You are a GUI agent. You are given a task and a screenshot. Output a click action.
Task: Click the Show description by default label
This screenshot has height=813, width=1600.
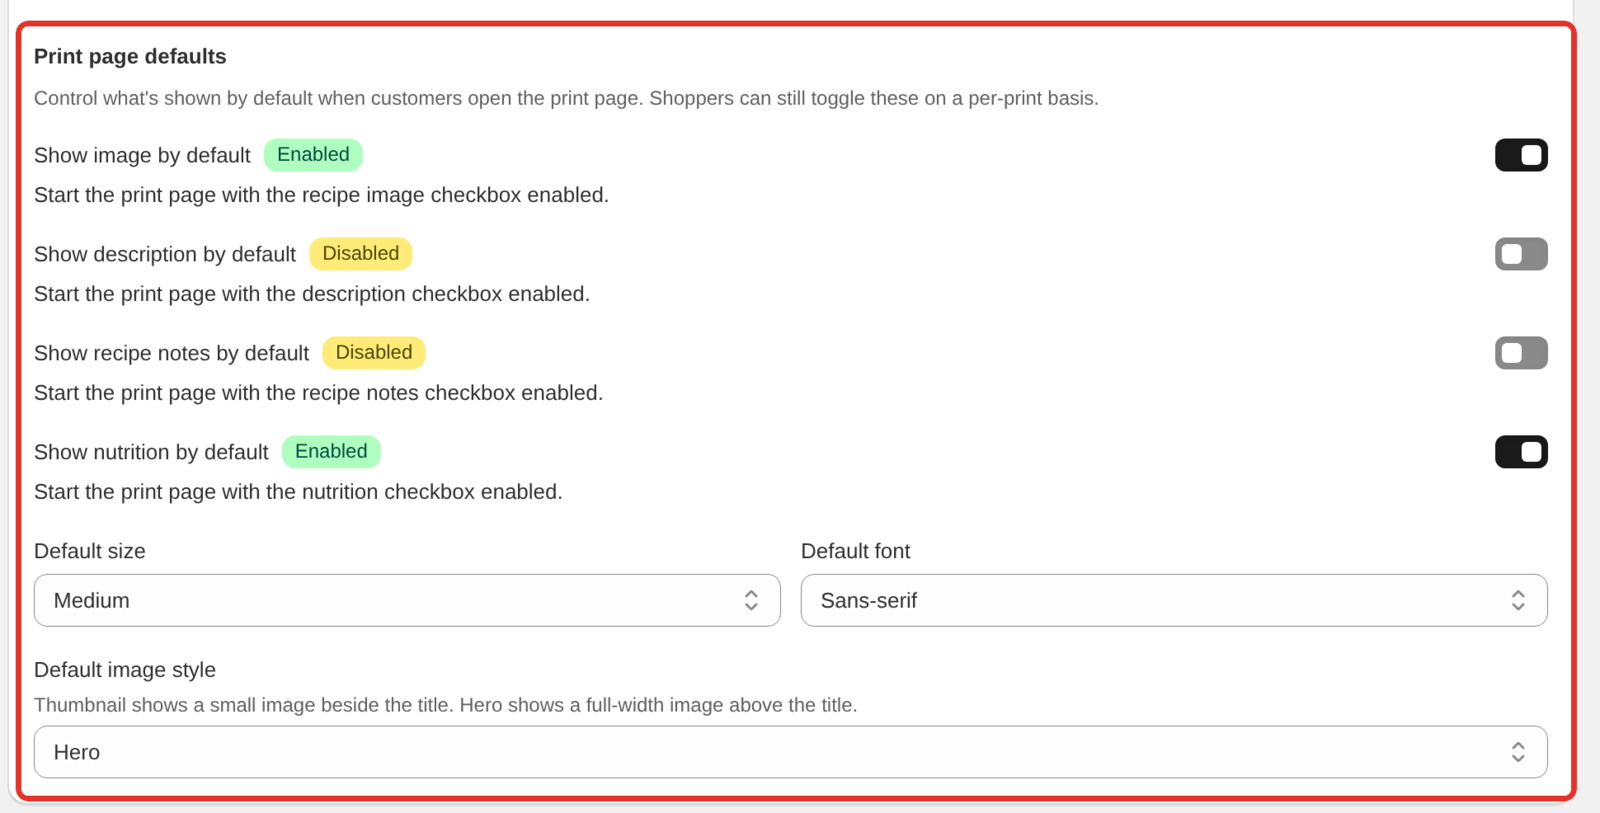165,255
